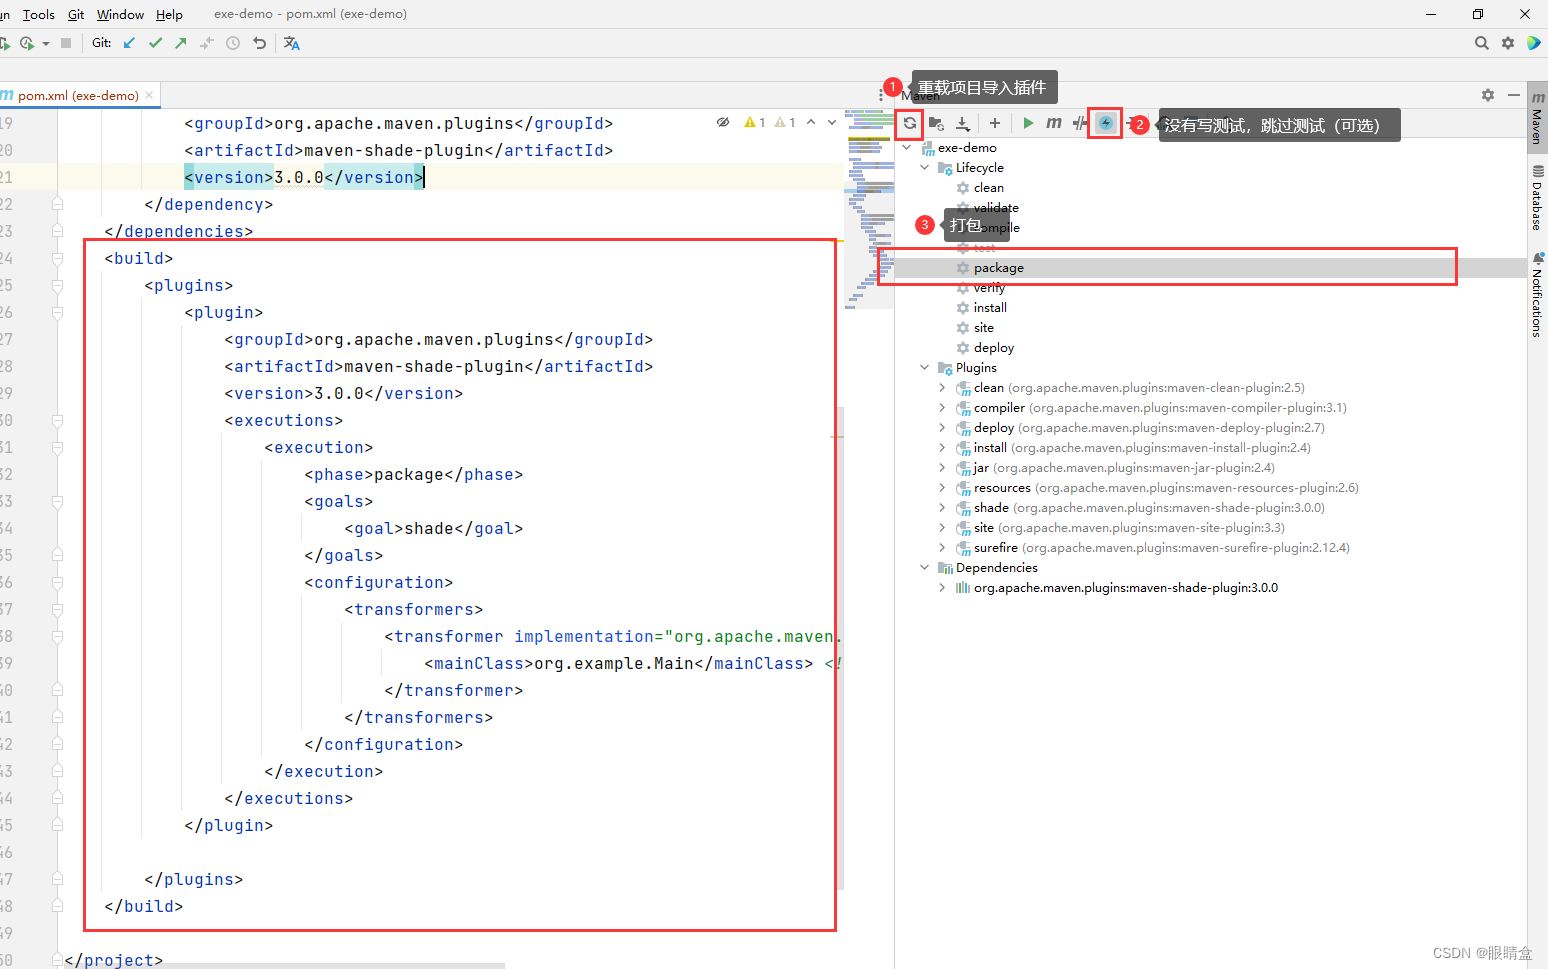Open the Translate plugin icon

click(x=292, y=43)
